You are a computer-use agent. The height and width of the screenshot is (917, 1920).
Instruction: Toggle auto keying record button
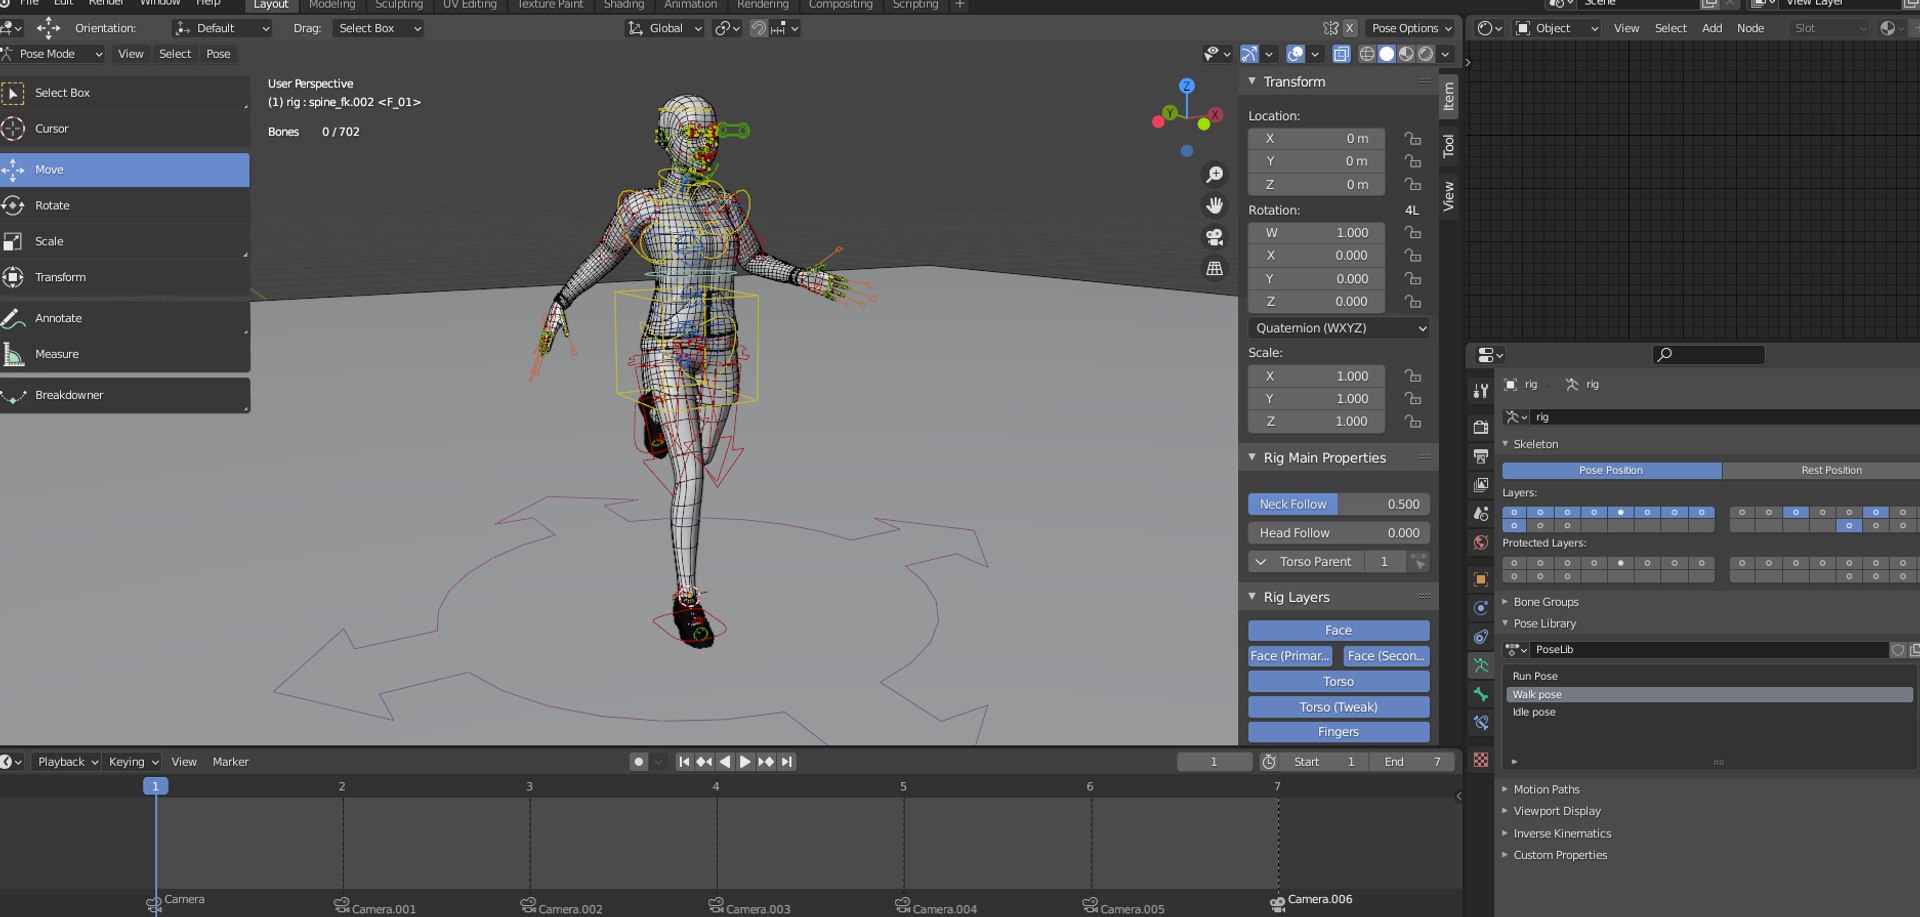click(638, 762)
